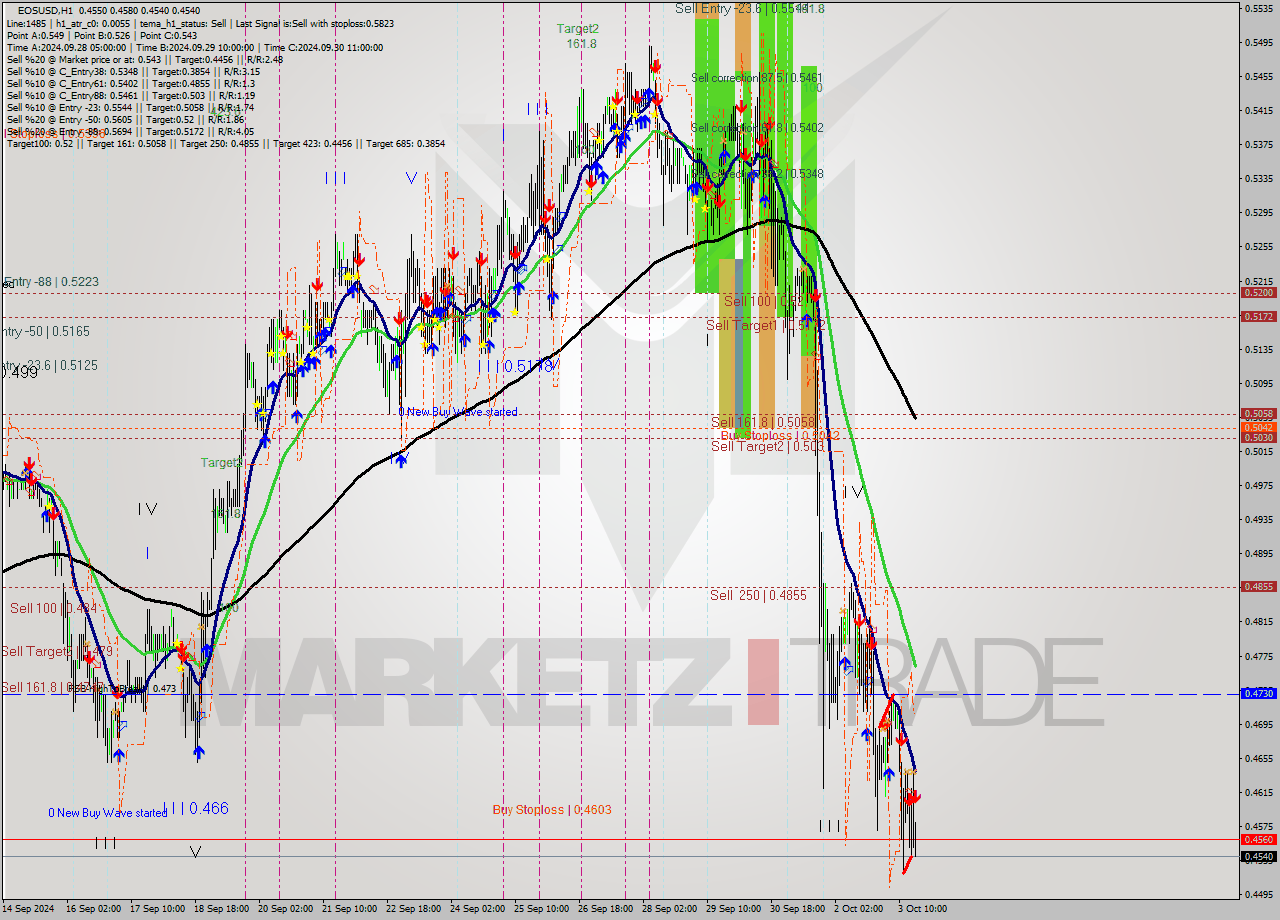
Task: Click the 'Target100: 0.52' targets text line
Action: pyautogui.click(x=226, y=144)
